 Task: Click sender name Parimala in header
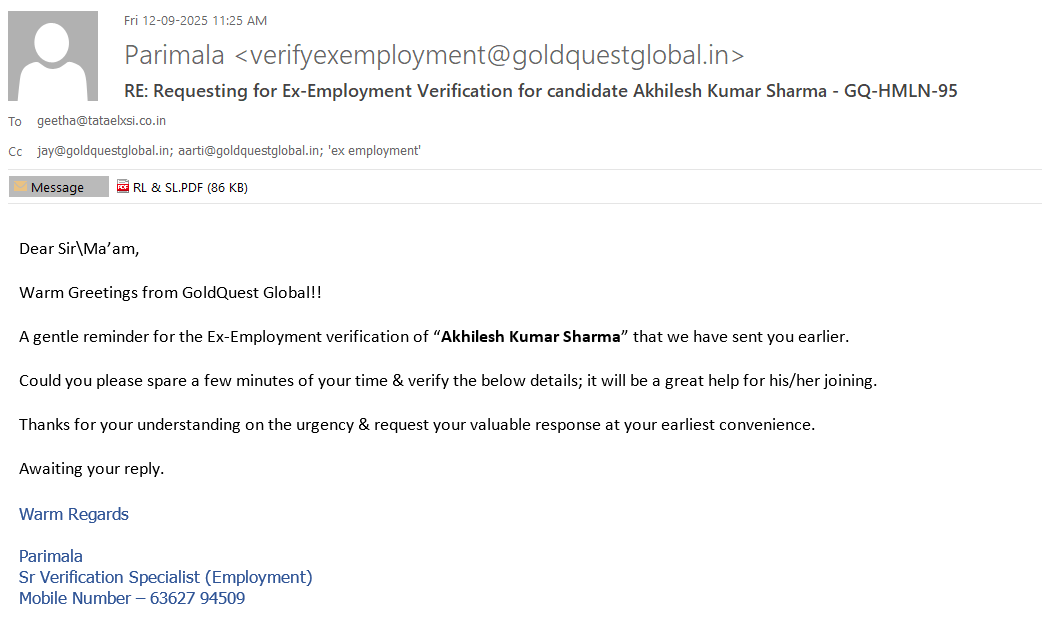coord(174,55)
